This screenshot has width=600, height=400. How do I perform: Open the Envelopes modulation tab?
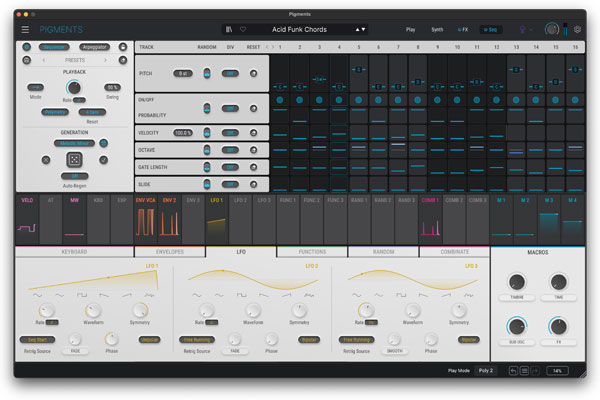170,252
